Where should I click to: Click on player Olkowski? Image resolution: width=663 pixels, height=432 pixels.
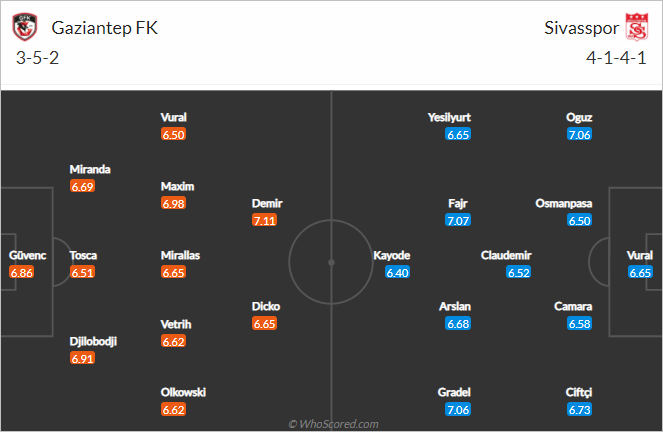click(x=183, y=392)
